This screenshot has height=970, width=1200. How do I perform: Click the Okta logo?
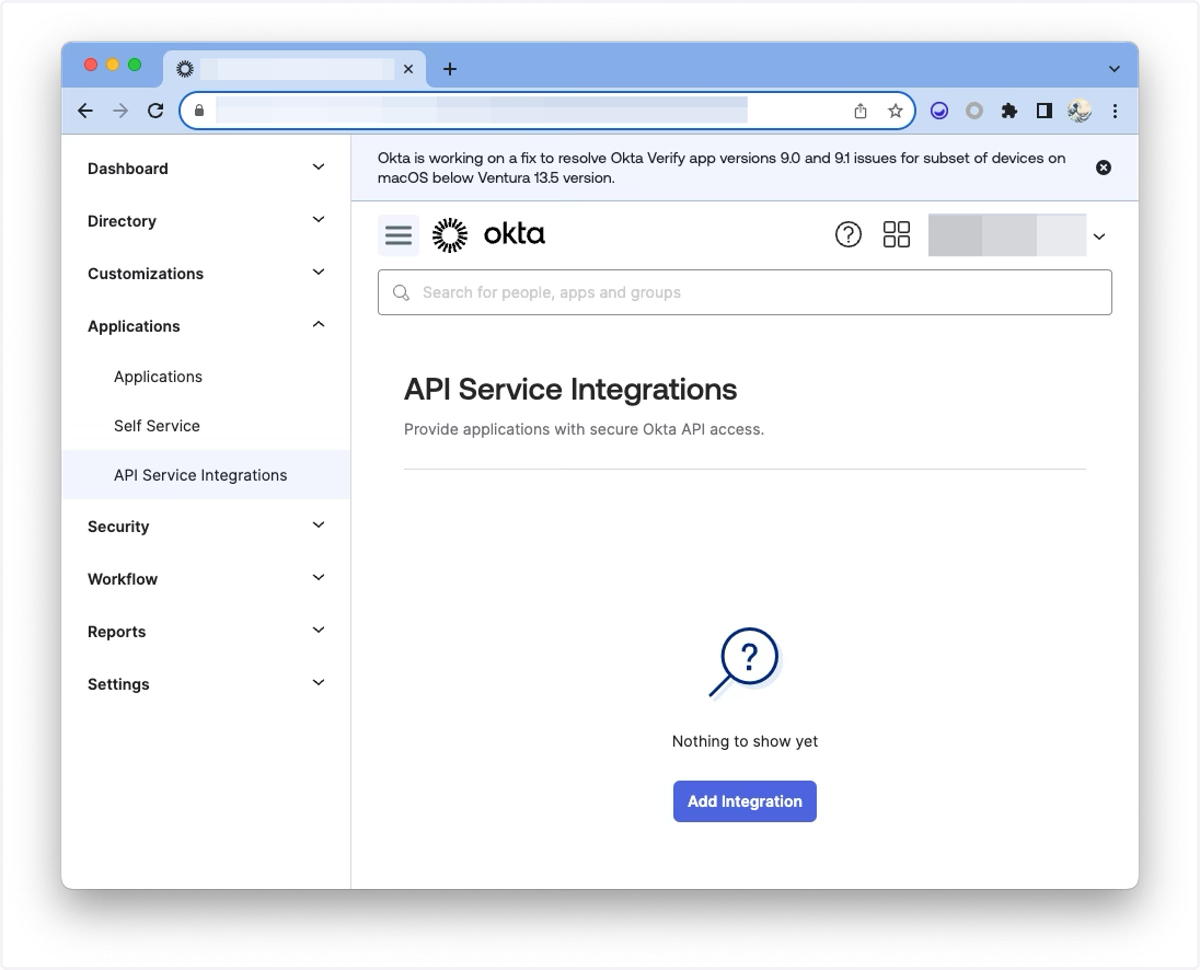pos(489,235)
